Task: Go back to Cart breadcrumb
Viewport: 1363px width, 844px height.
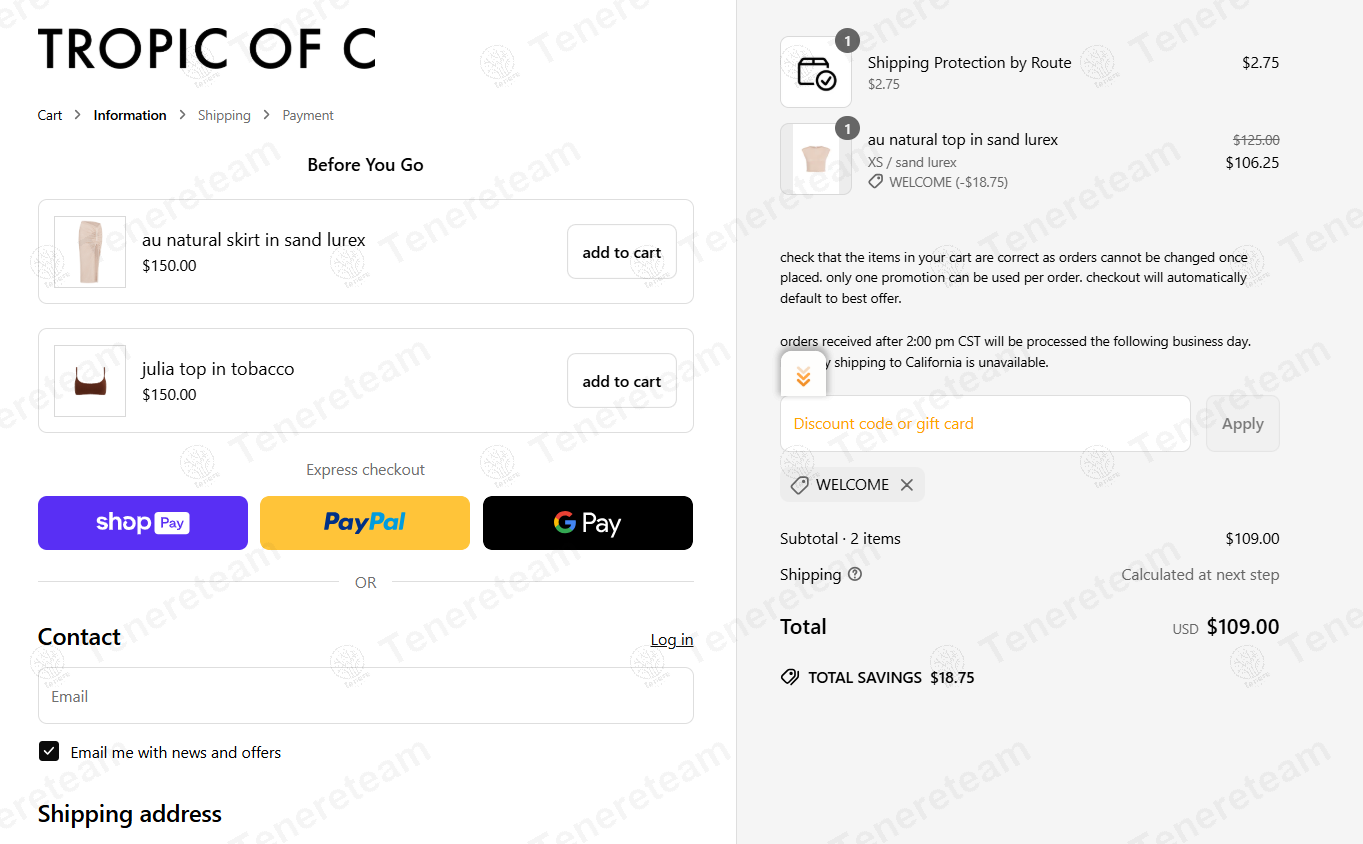Action: click(50, 115)
